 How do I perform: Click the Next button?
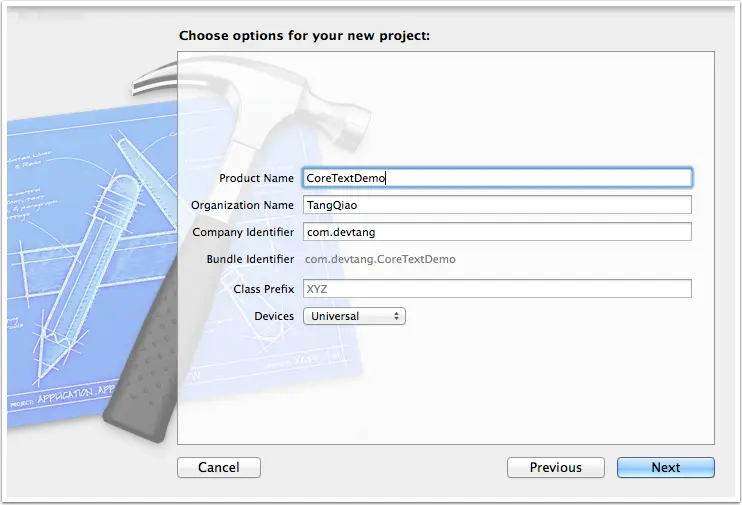pos(666,468)
